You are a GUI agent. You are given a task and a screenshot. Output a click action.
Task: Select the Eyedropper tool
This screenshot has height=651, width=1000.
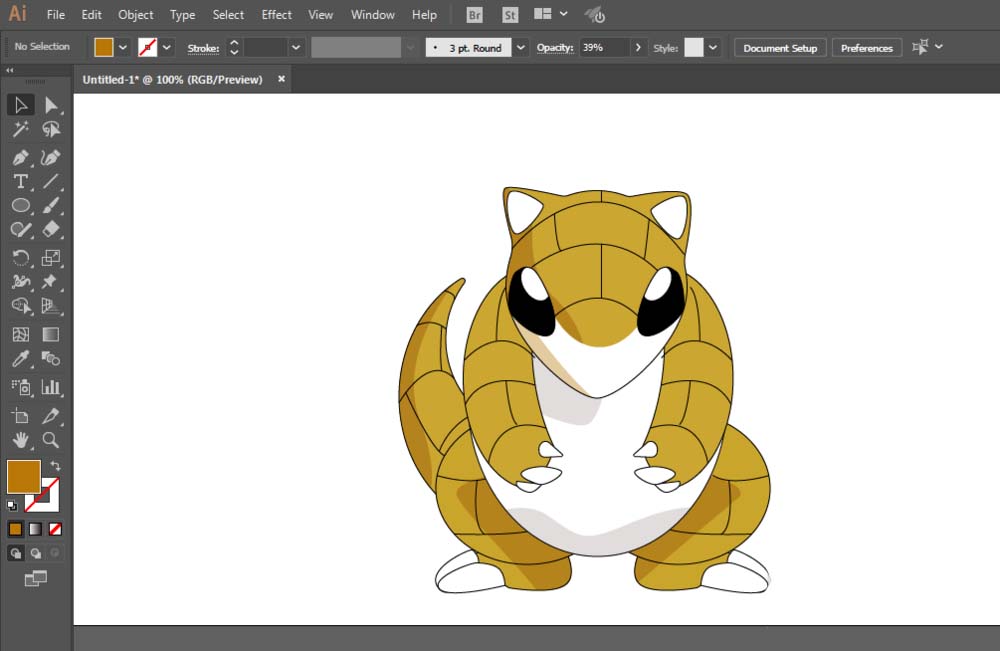(x=20, y=359)
